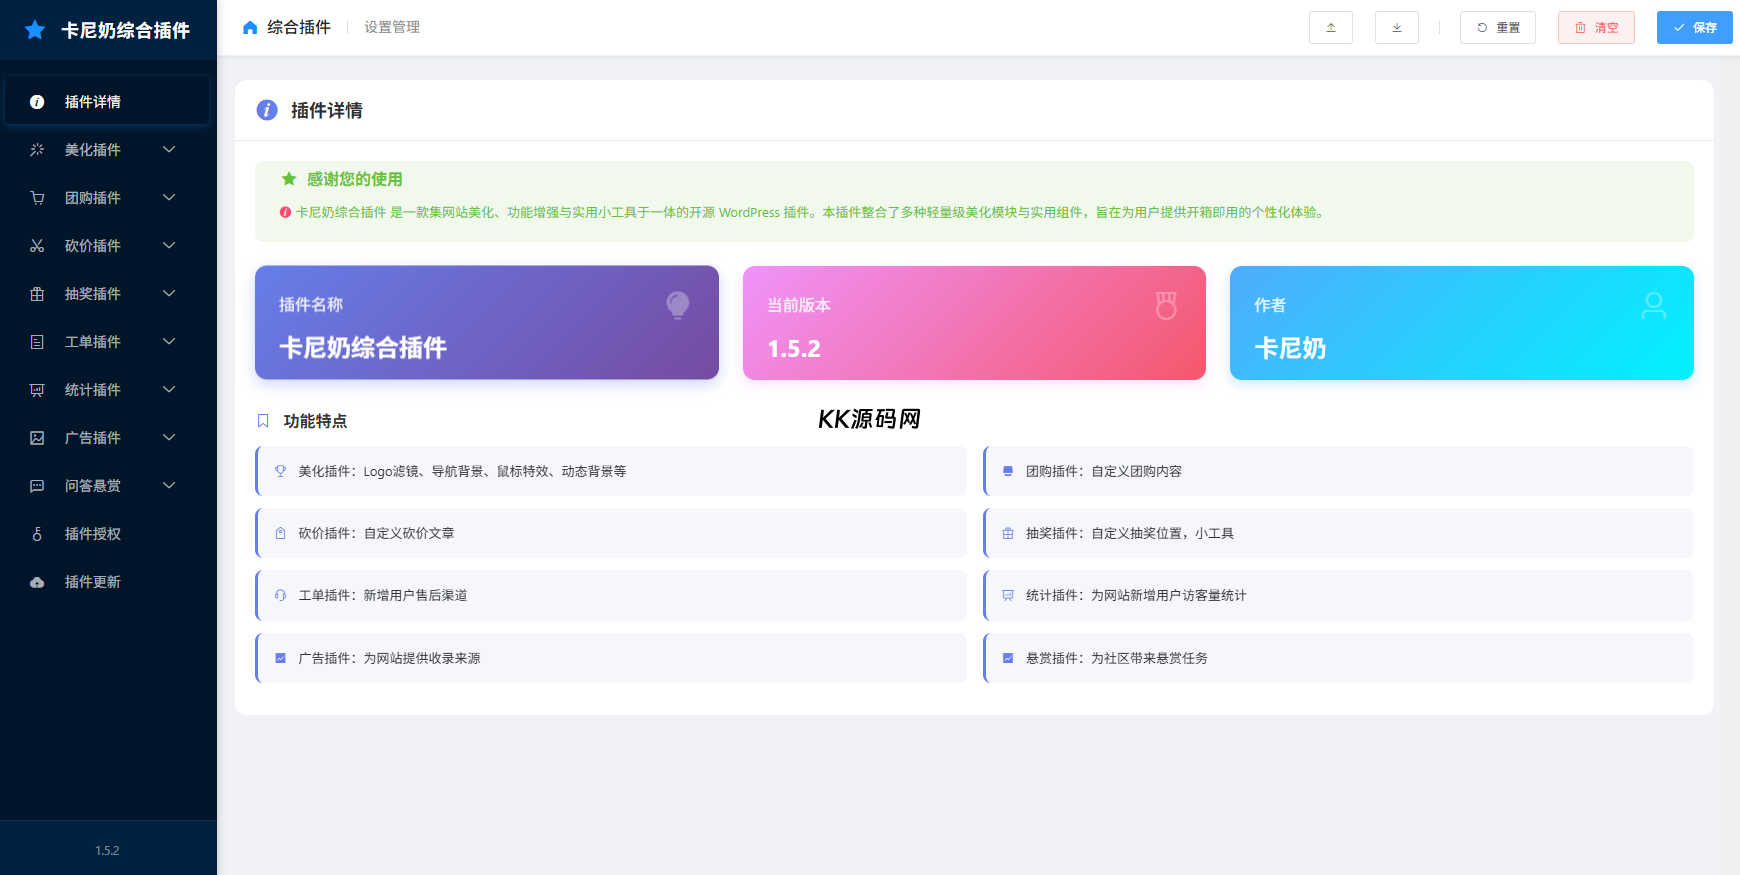Click the gift icon in 抽奖插件 feature row
Image resolution: width=1740 pixels, height=875 pixels.
click(x=1008, y=533)
